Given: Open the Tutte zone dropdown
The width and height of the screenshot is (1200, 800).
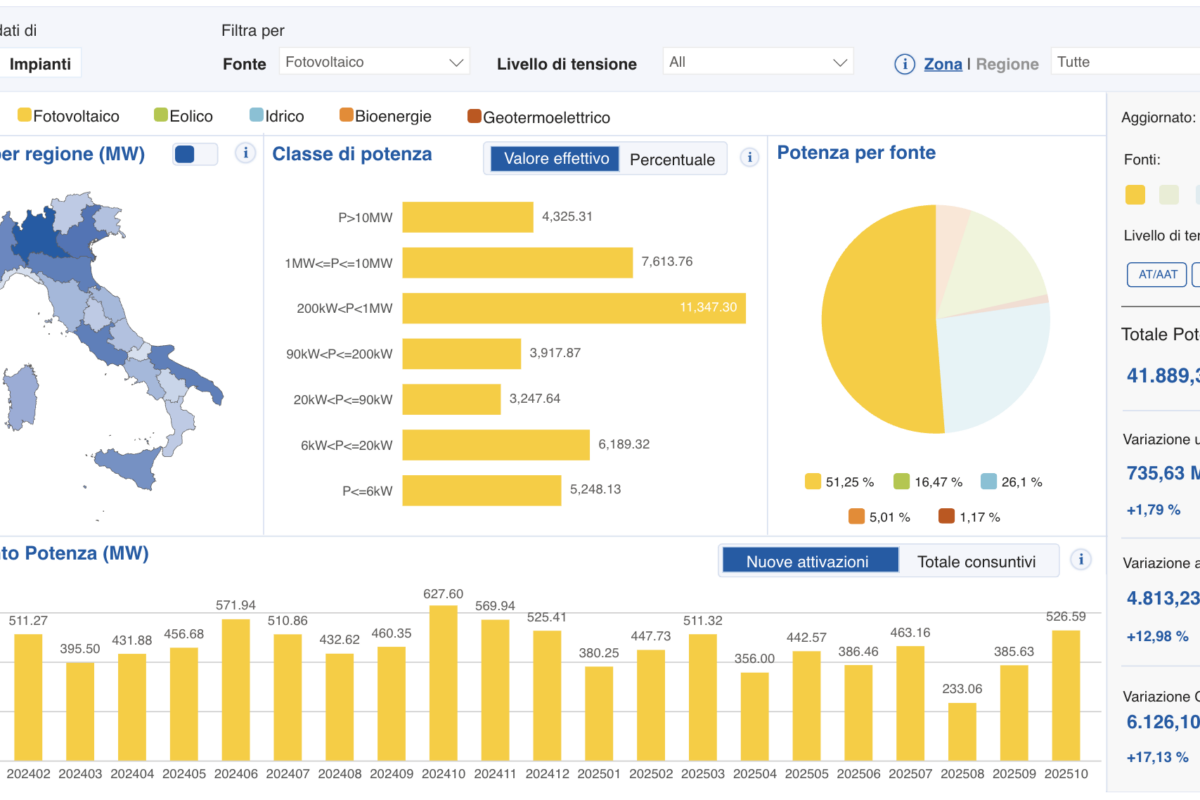Looking at the screenshot, I should pyautogui.click(x=1125, y=62).
